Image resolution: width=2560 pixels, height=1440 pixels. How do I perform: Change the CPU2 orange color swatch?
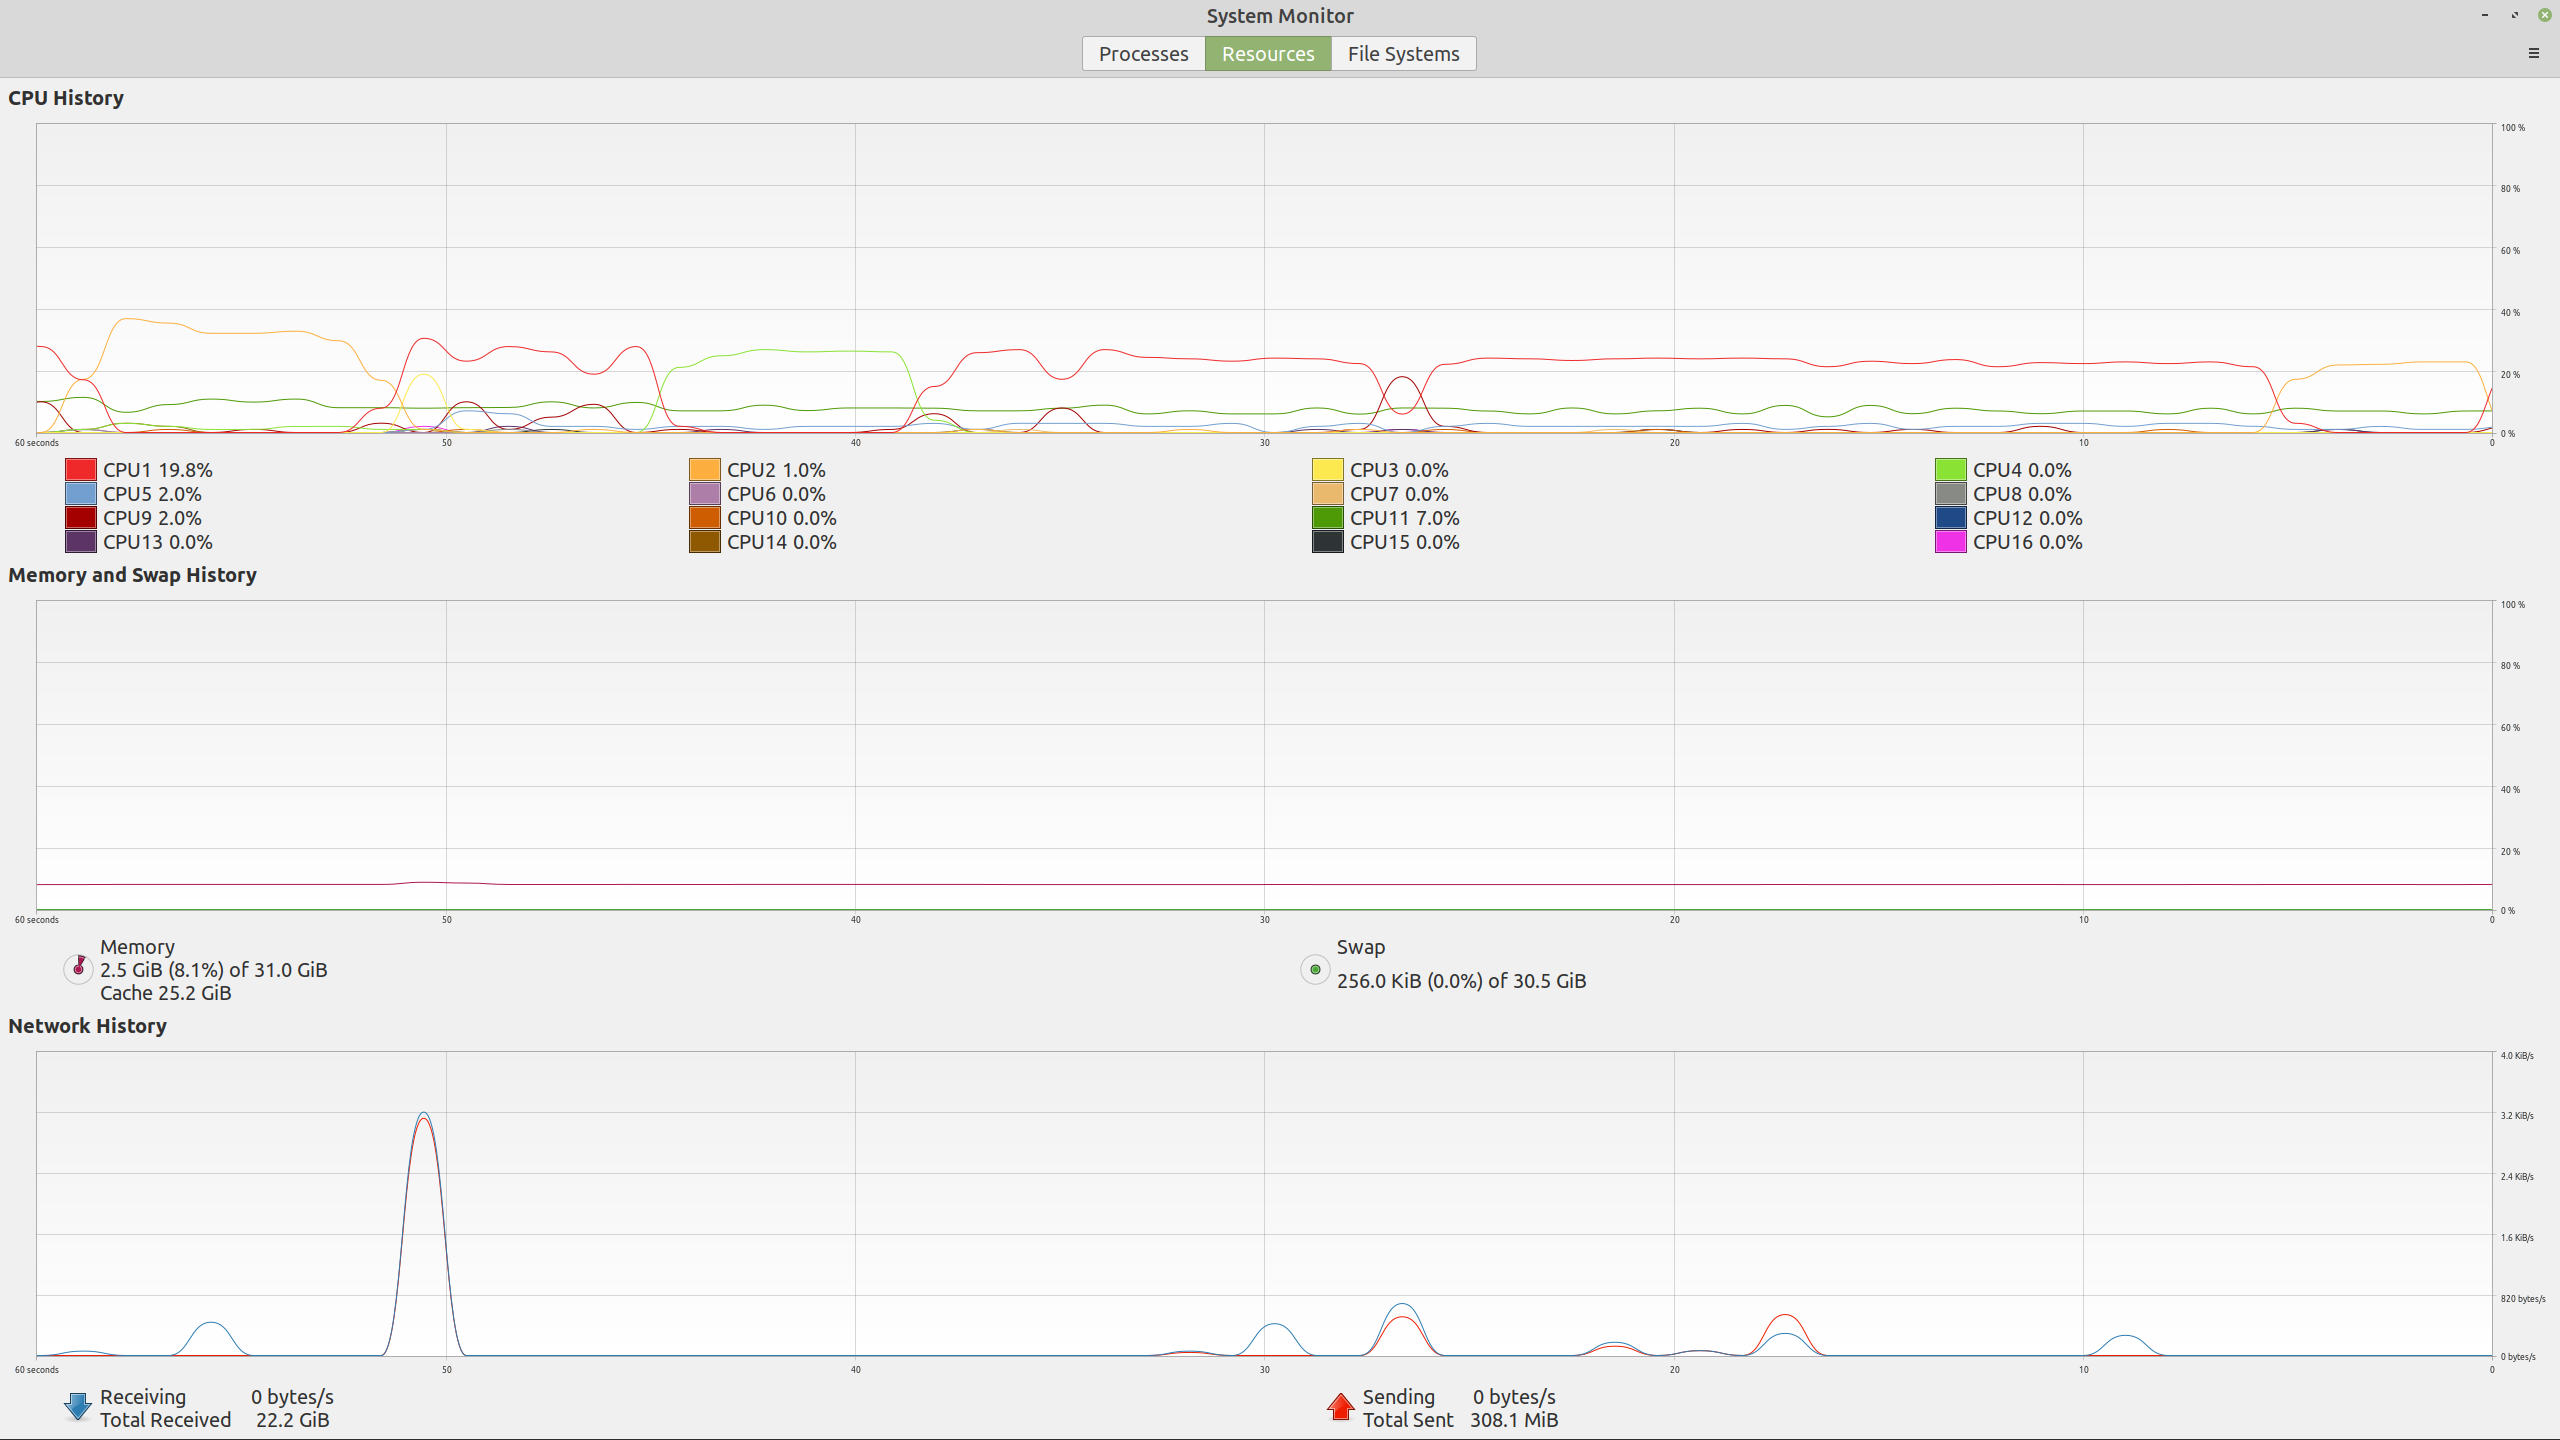(704, 470)
